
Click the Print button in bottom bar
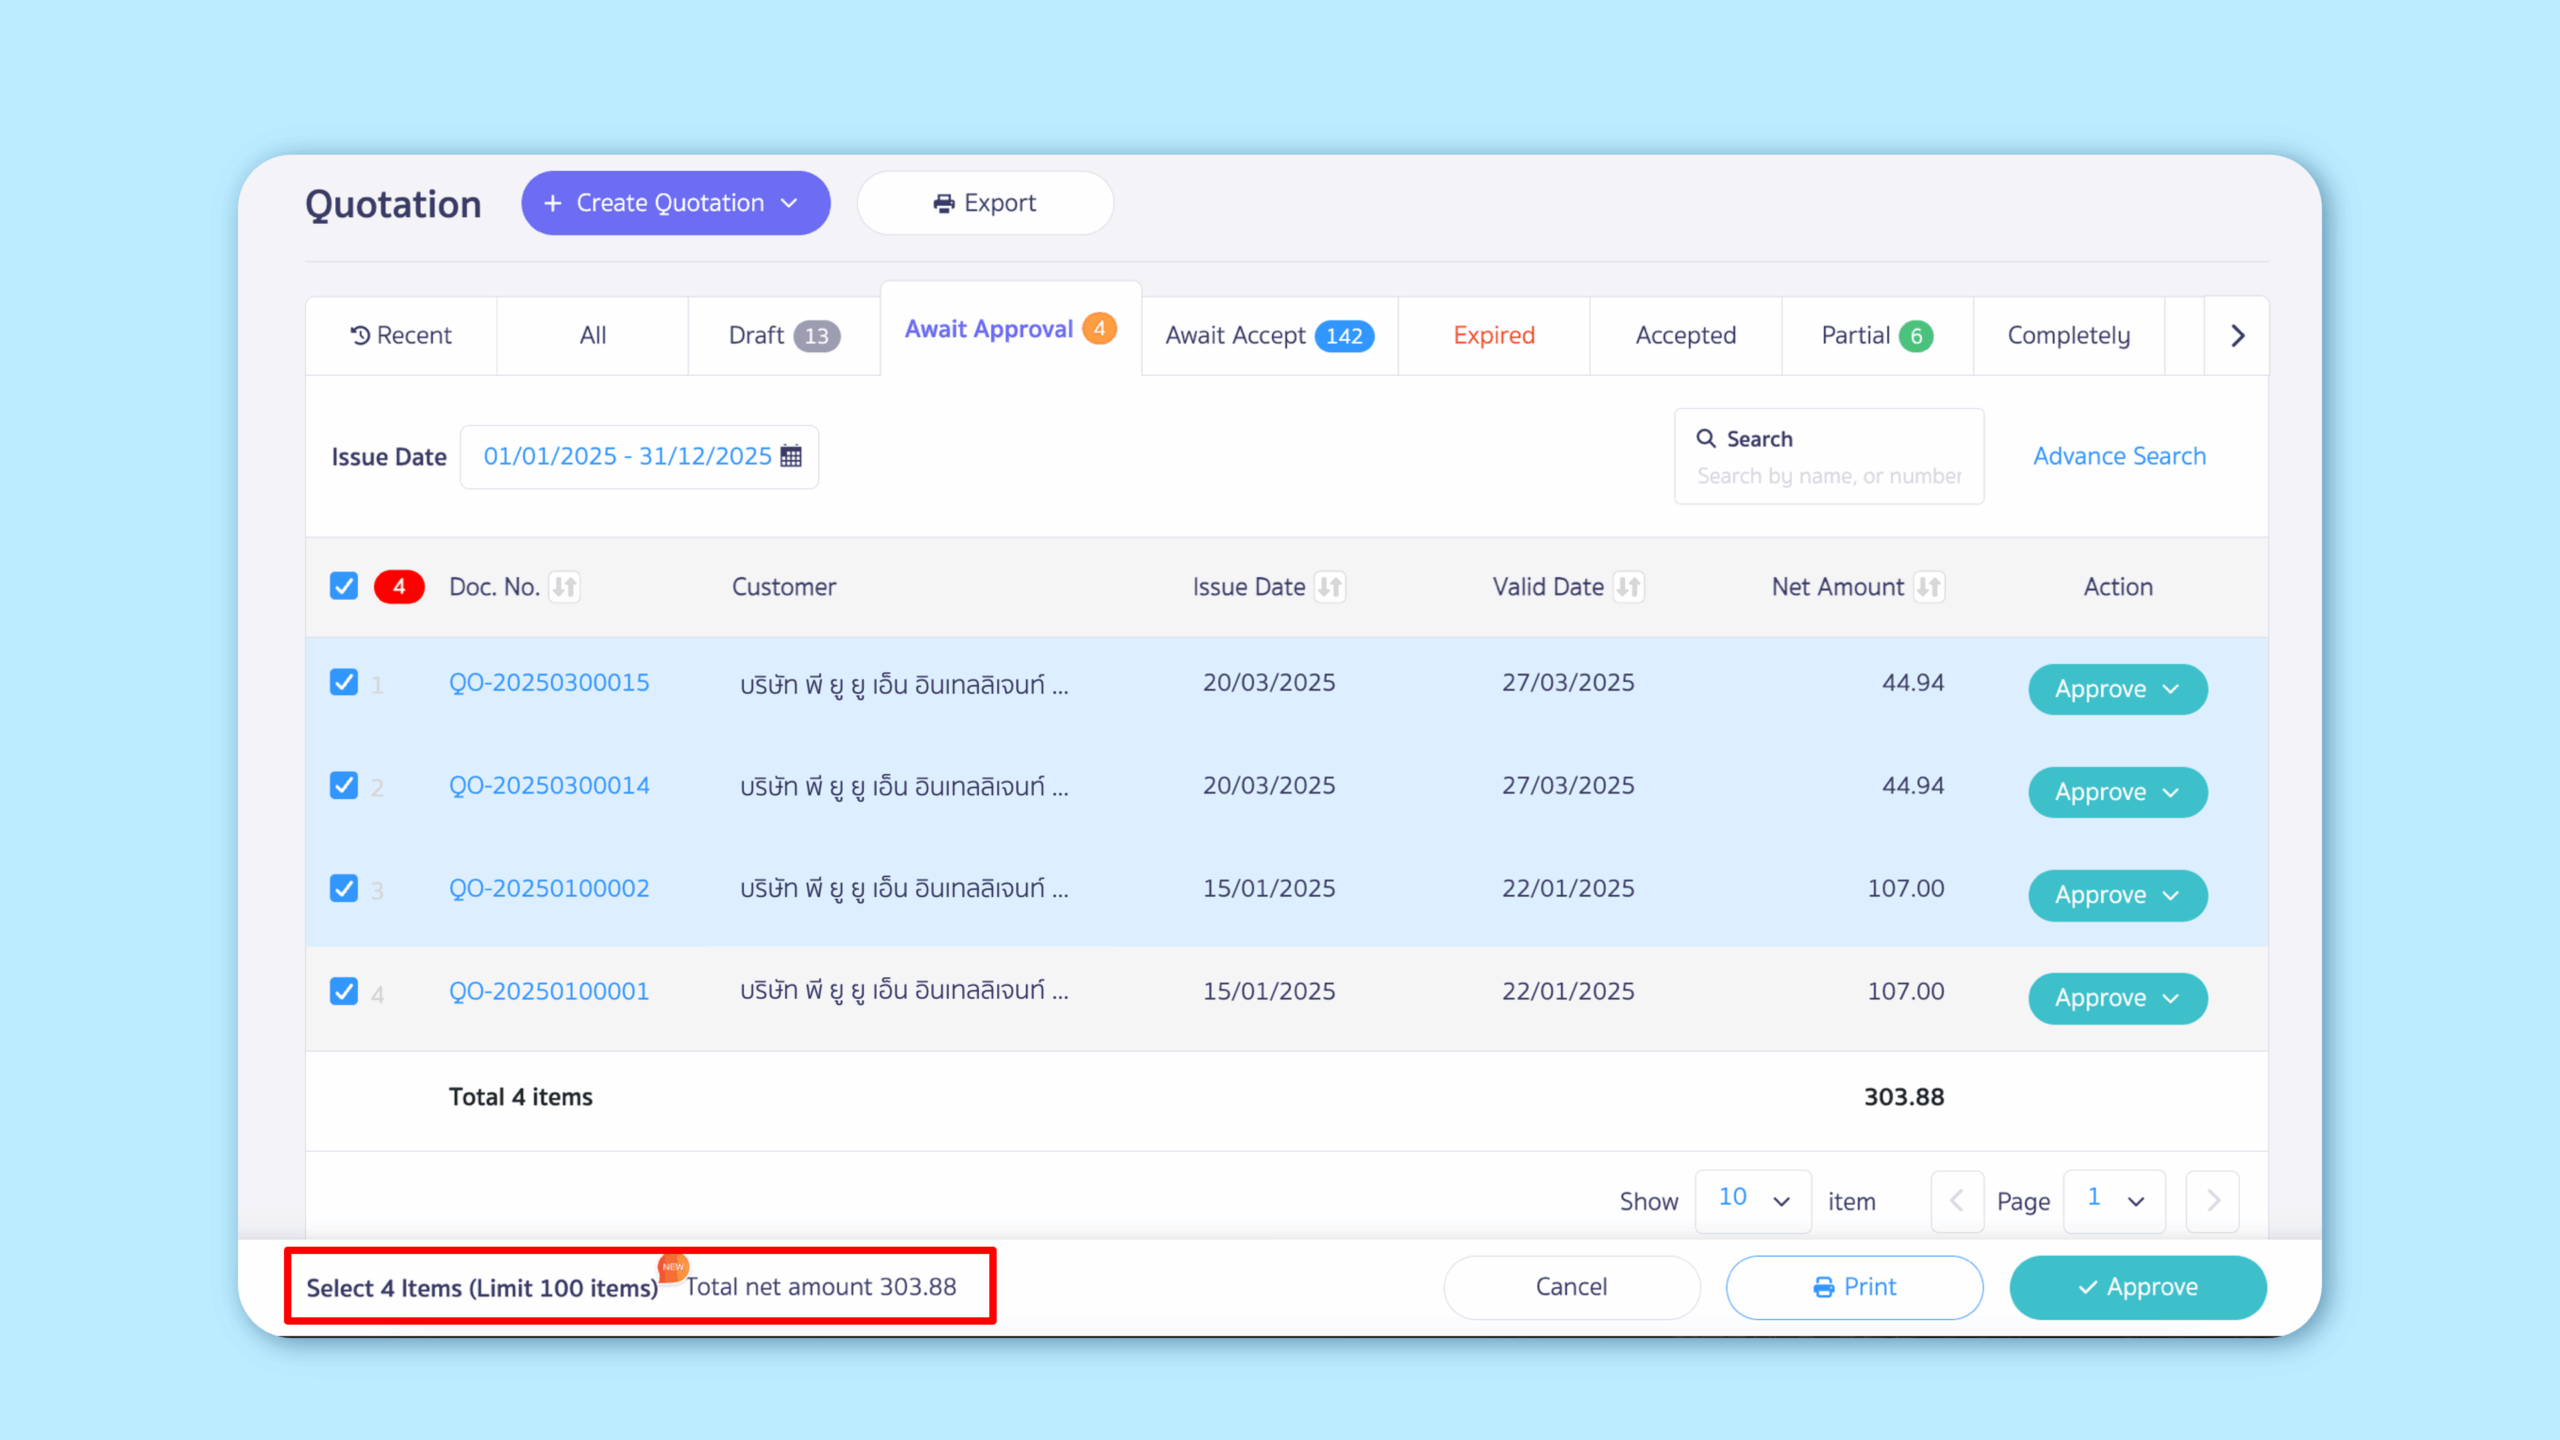click(1854, 1287)
